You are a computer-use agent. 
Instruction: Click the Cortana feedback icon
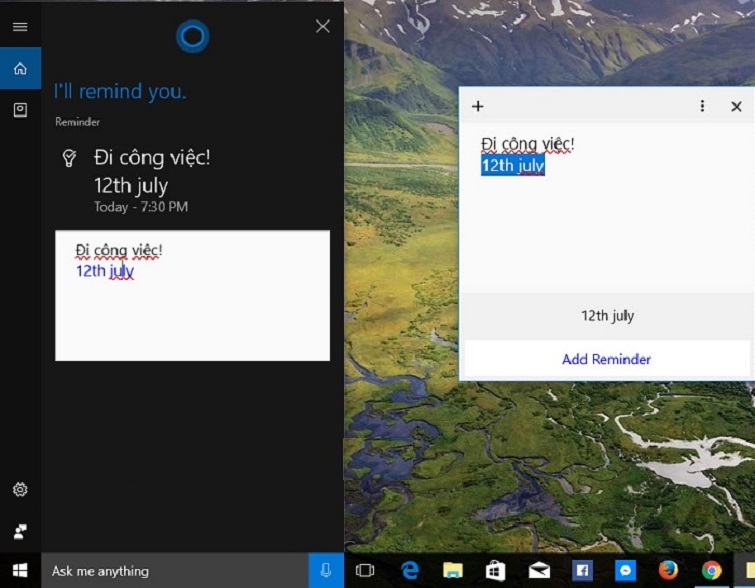click(x=20, y=531)
